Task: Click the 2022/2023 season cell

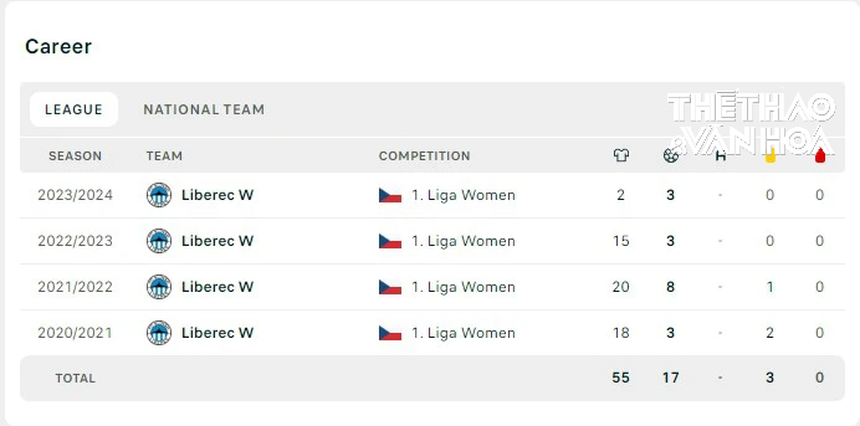Action: coord(75,241)
